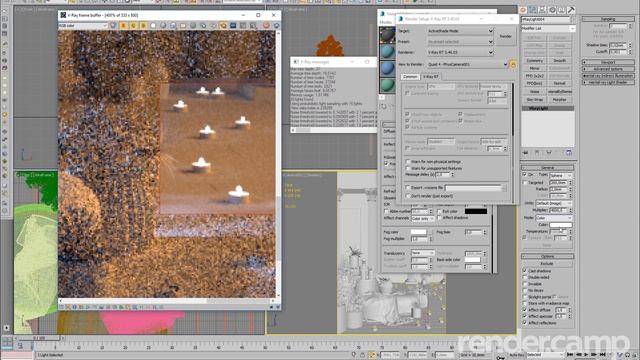Toggle the alpha channel white circle icon
Viewport: 640px width, 360px height.
click(153, 26)
